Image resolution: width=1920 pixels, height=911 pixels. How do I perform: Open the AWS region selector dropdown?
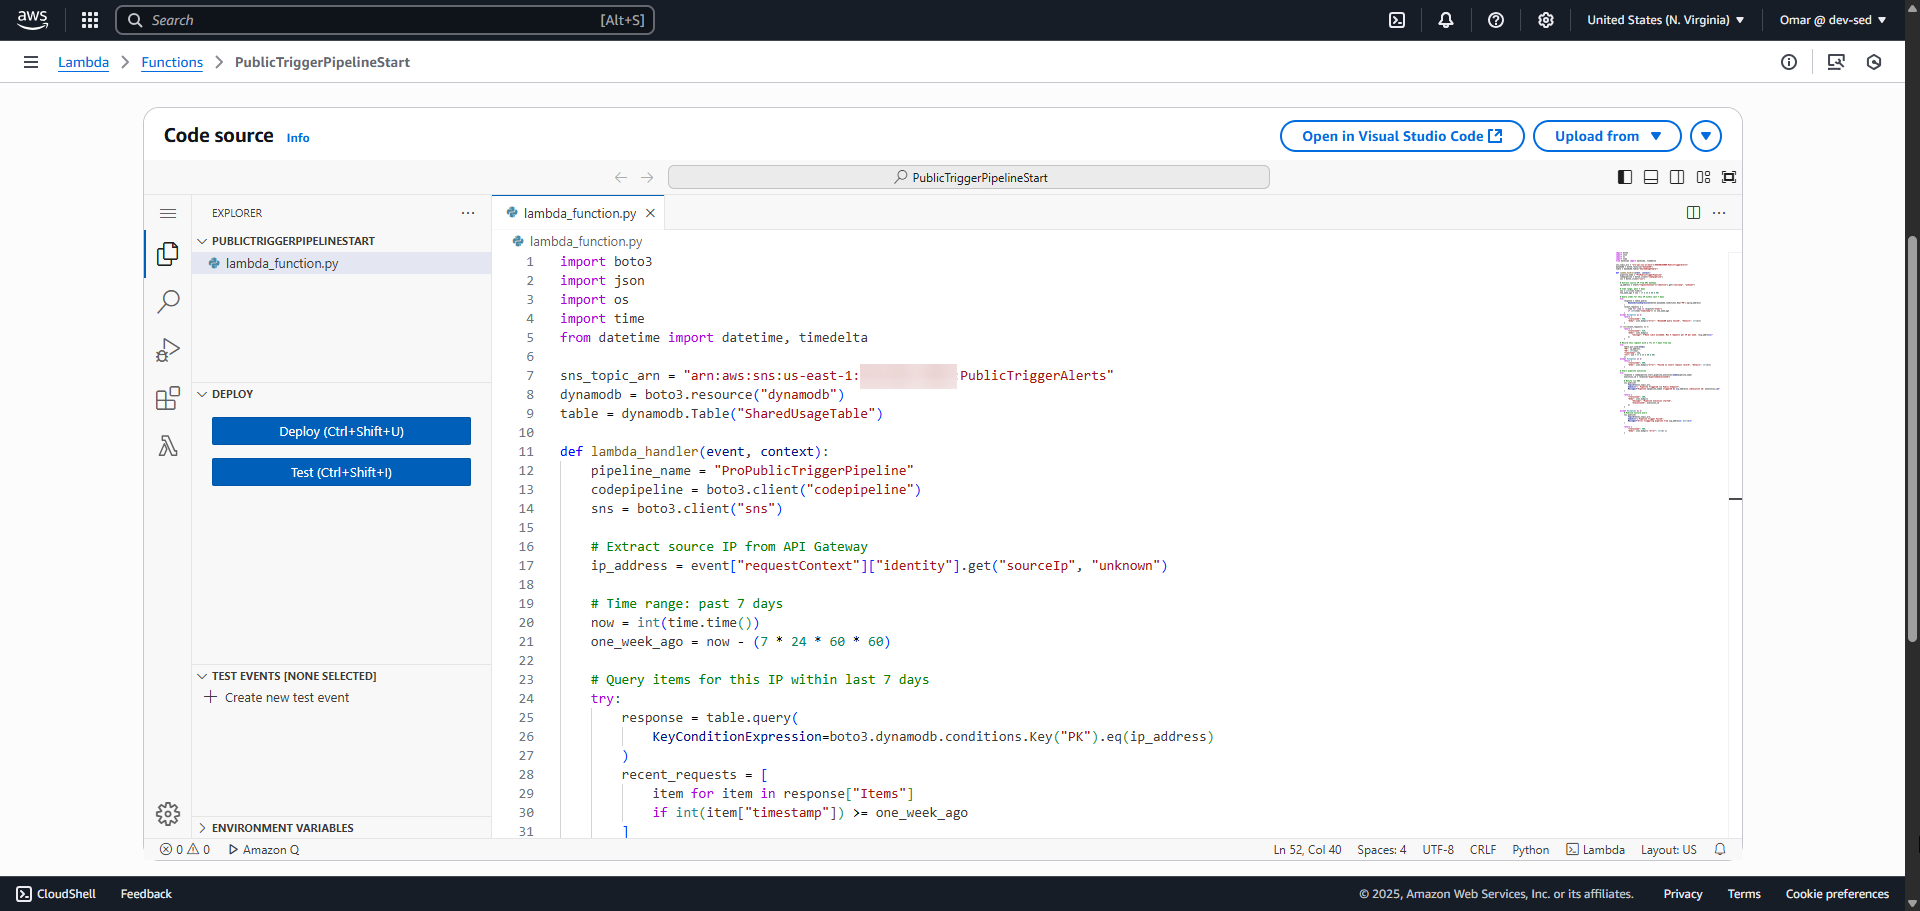pyautogui.click(x=1666, y=20)
